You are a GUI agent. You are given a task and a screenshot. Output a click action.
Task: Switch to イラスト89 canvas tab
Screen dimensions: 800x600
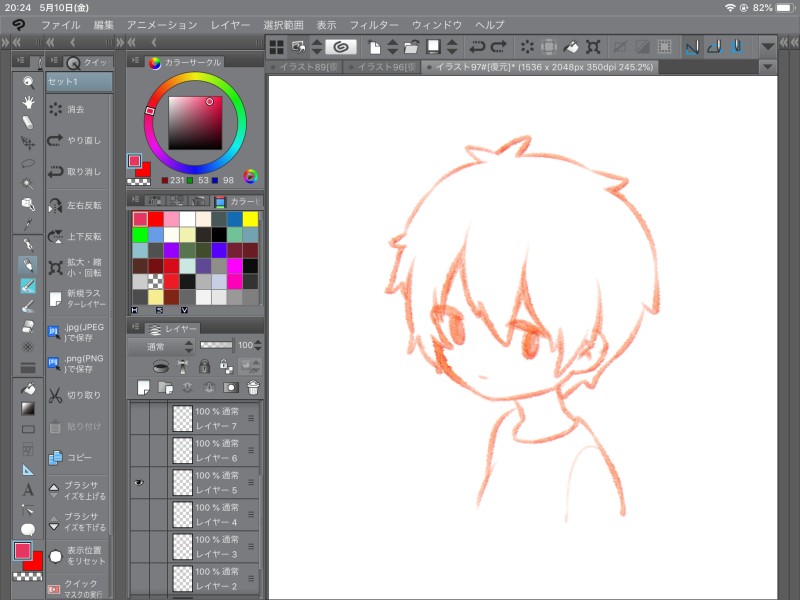[x=305, y=67]
